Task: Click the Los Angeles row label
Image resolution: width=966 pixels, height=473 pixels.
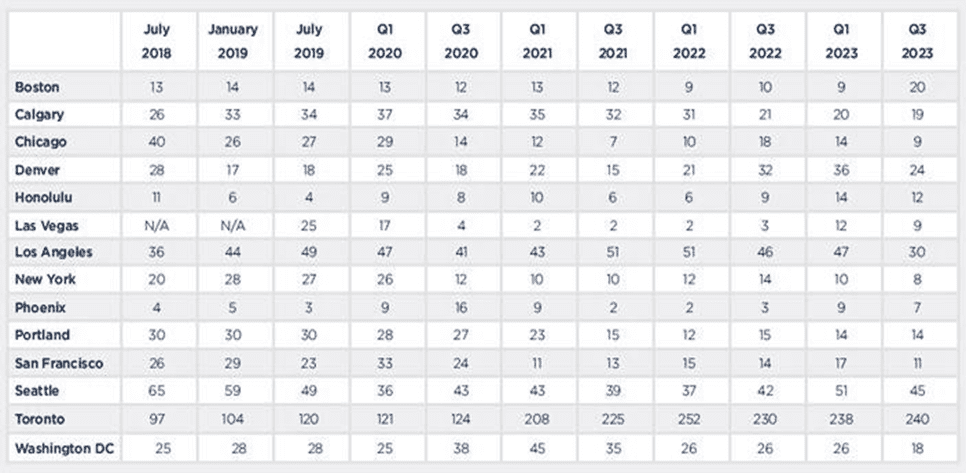Action: [54, 252]
